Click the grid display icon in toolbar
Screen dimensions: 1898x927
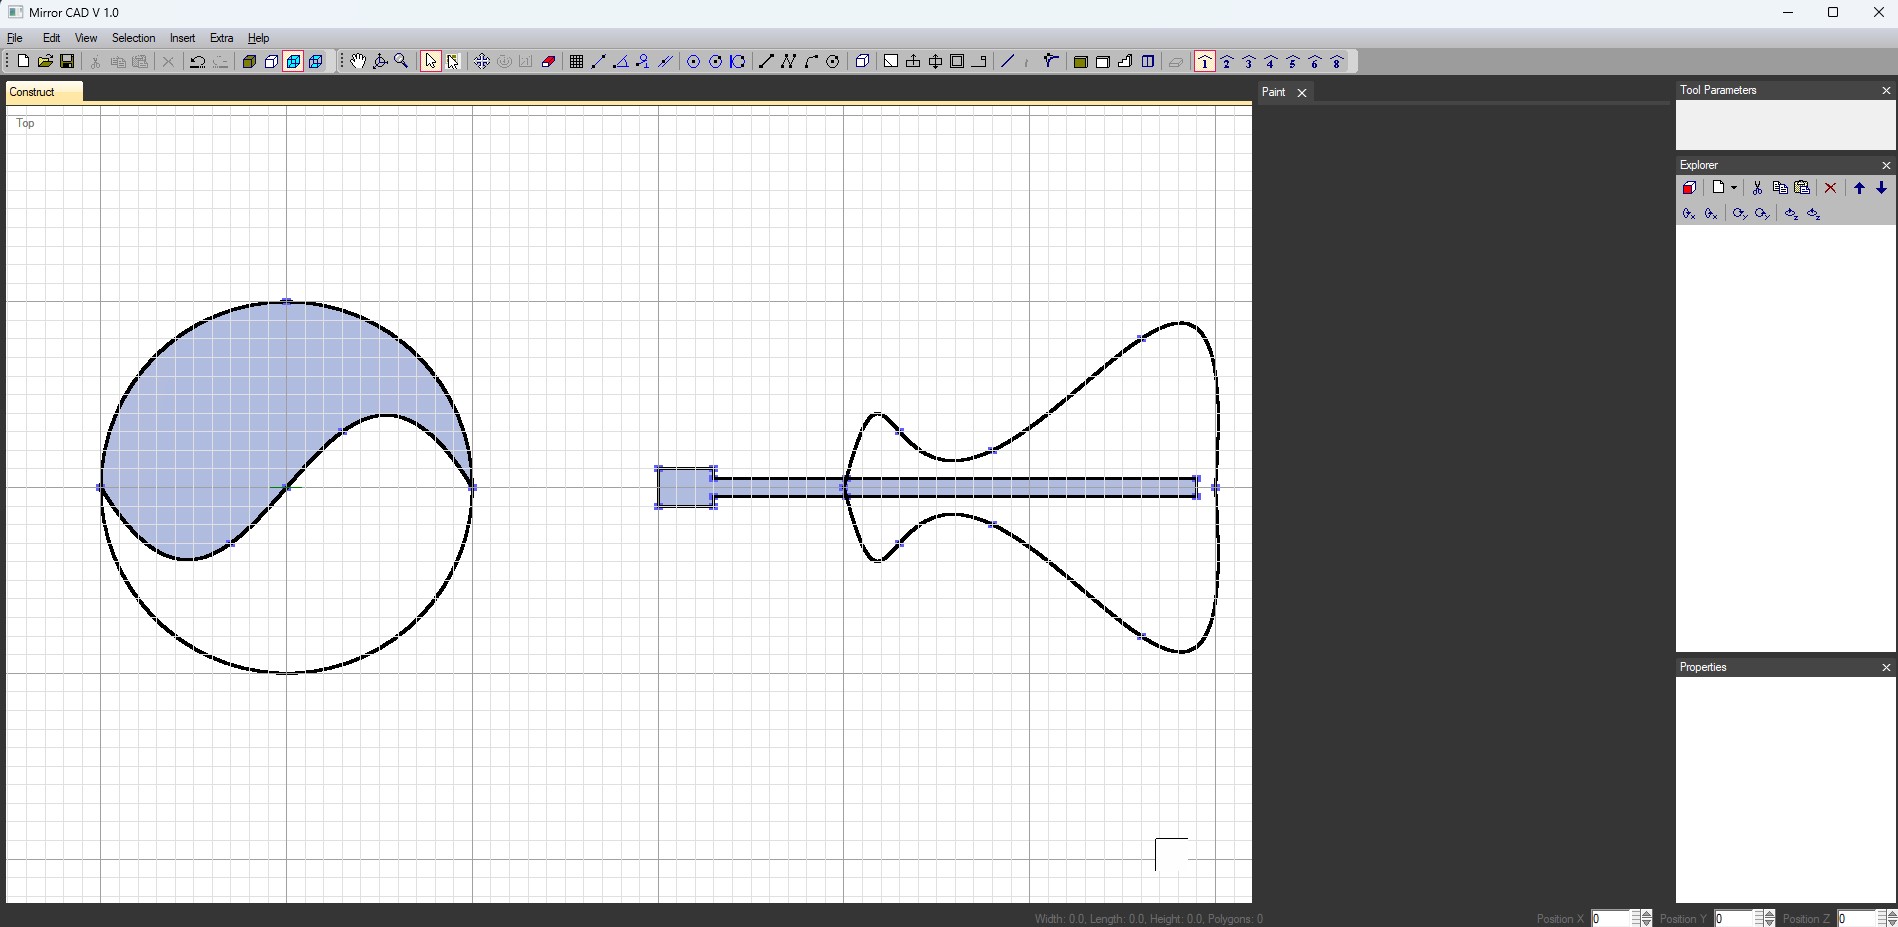576,62
